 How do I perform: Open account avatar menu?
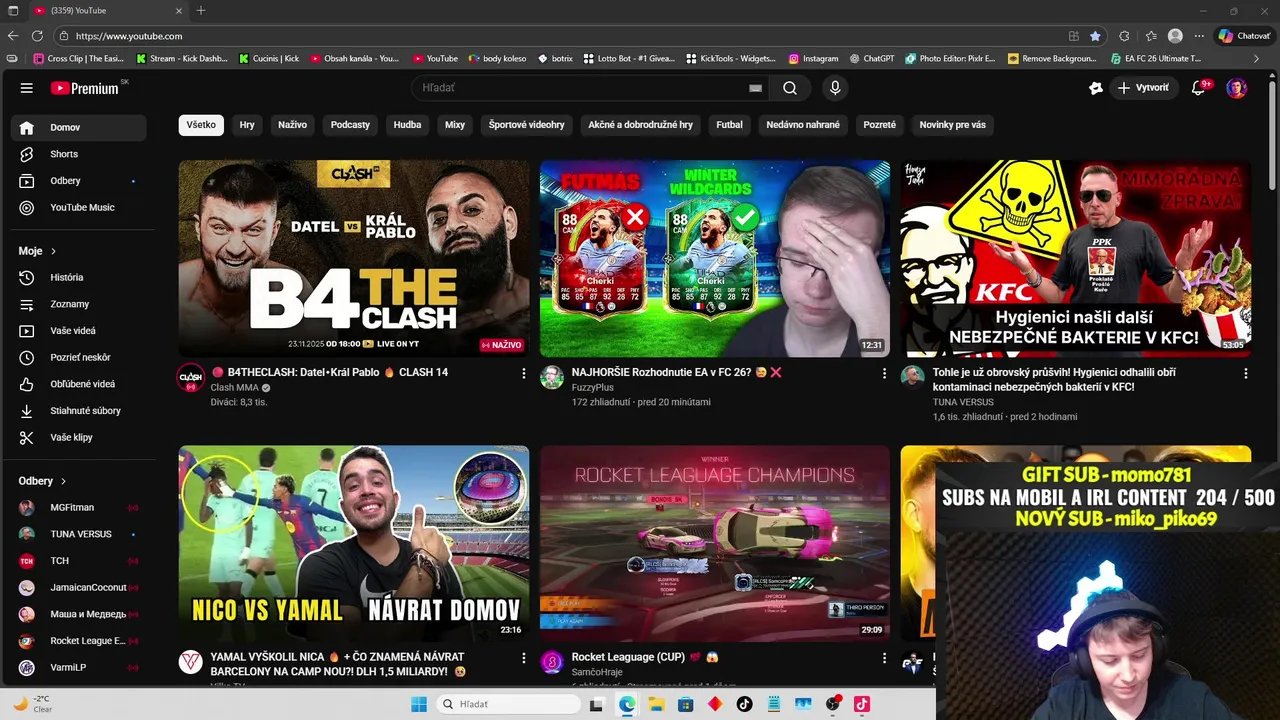[1237, 88]
